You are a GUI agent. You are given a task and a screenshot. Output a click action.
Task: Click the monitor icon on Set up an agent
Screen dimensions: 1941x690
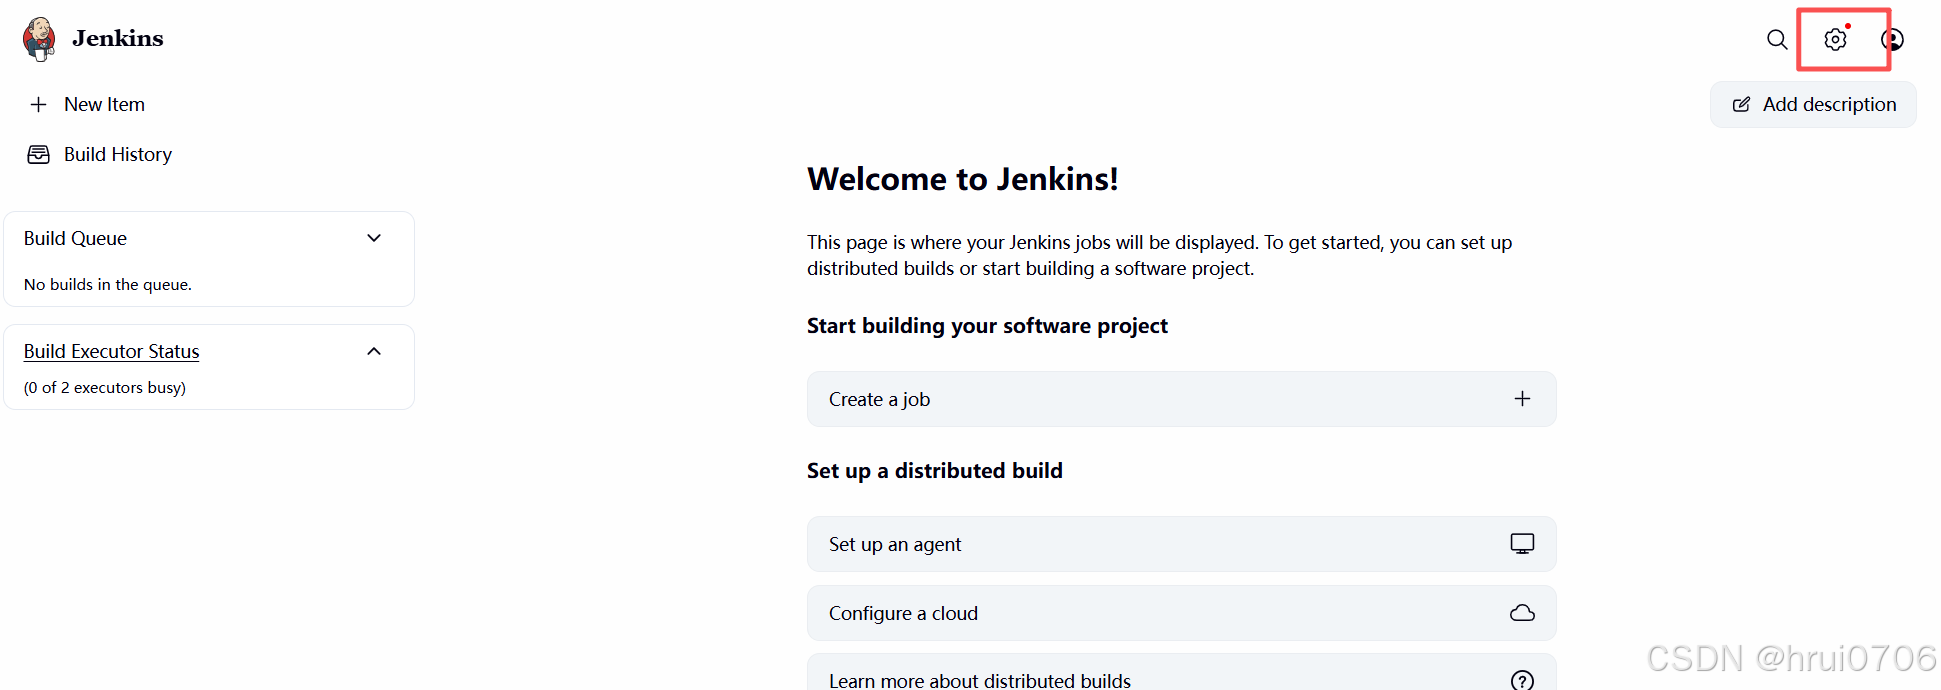click(x=1522, y=543)
